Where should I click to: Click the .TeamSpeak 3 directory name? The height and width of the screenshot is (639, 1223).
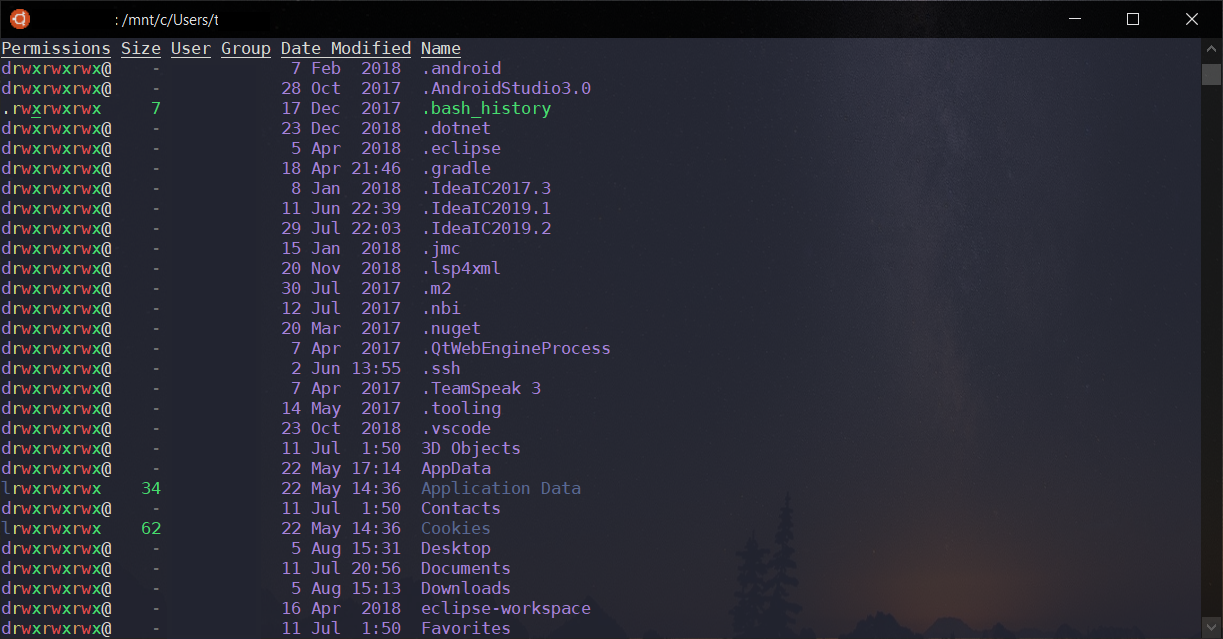481,388
